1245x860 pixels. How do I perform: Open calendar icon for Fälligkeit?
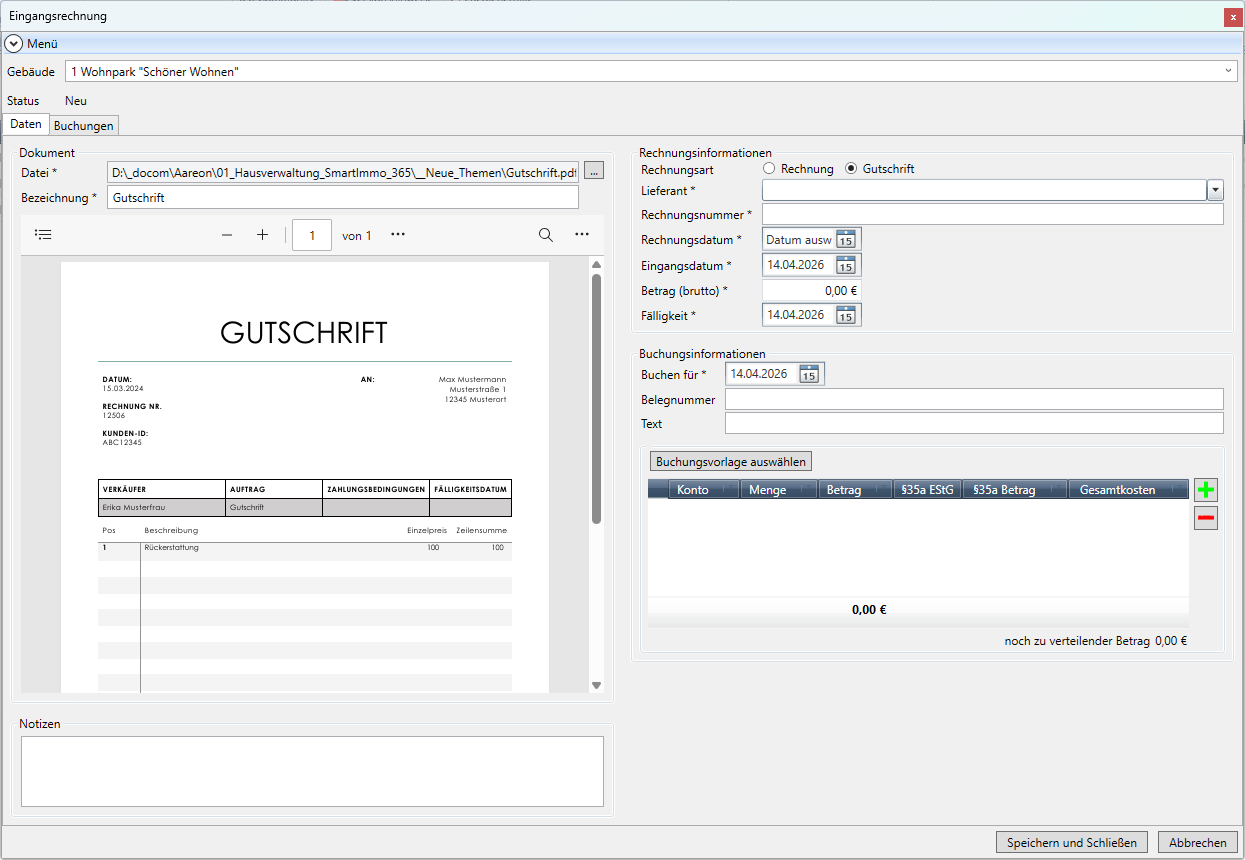[846, 315]
